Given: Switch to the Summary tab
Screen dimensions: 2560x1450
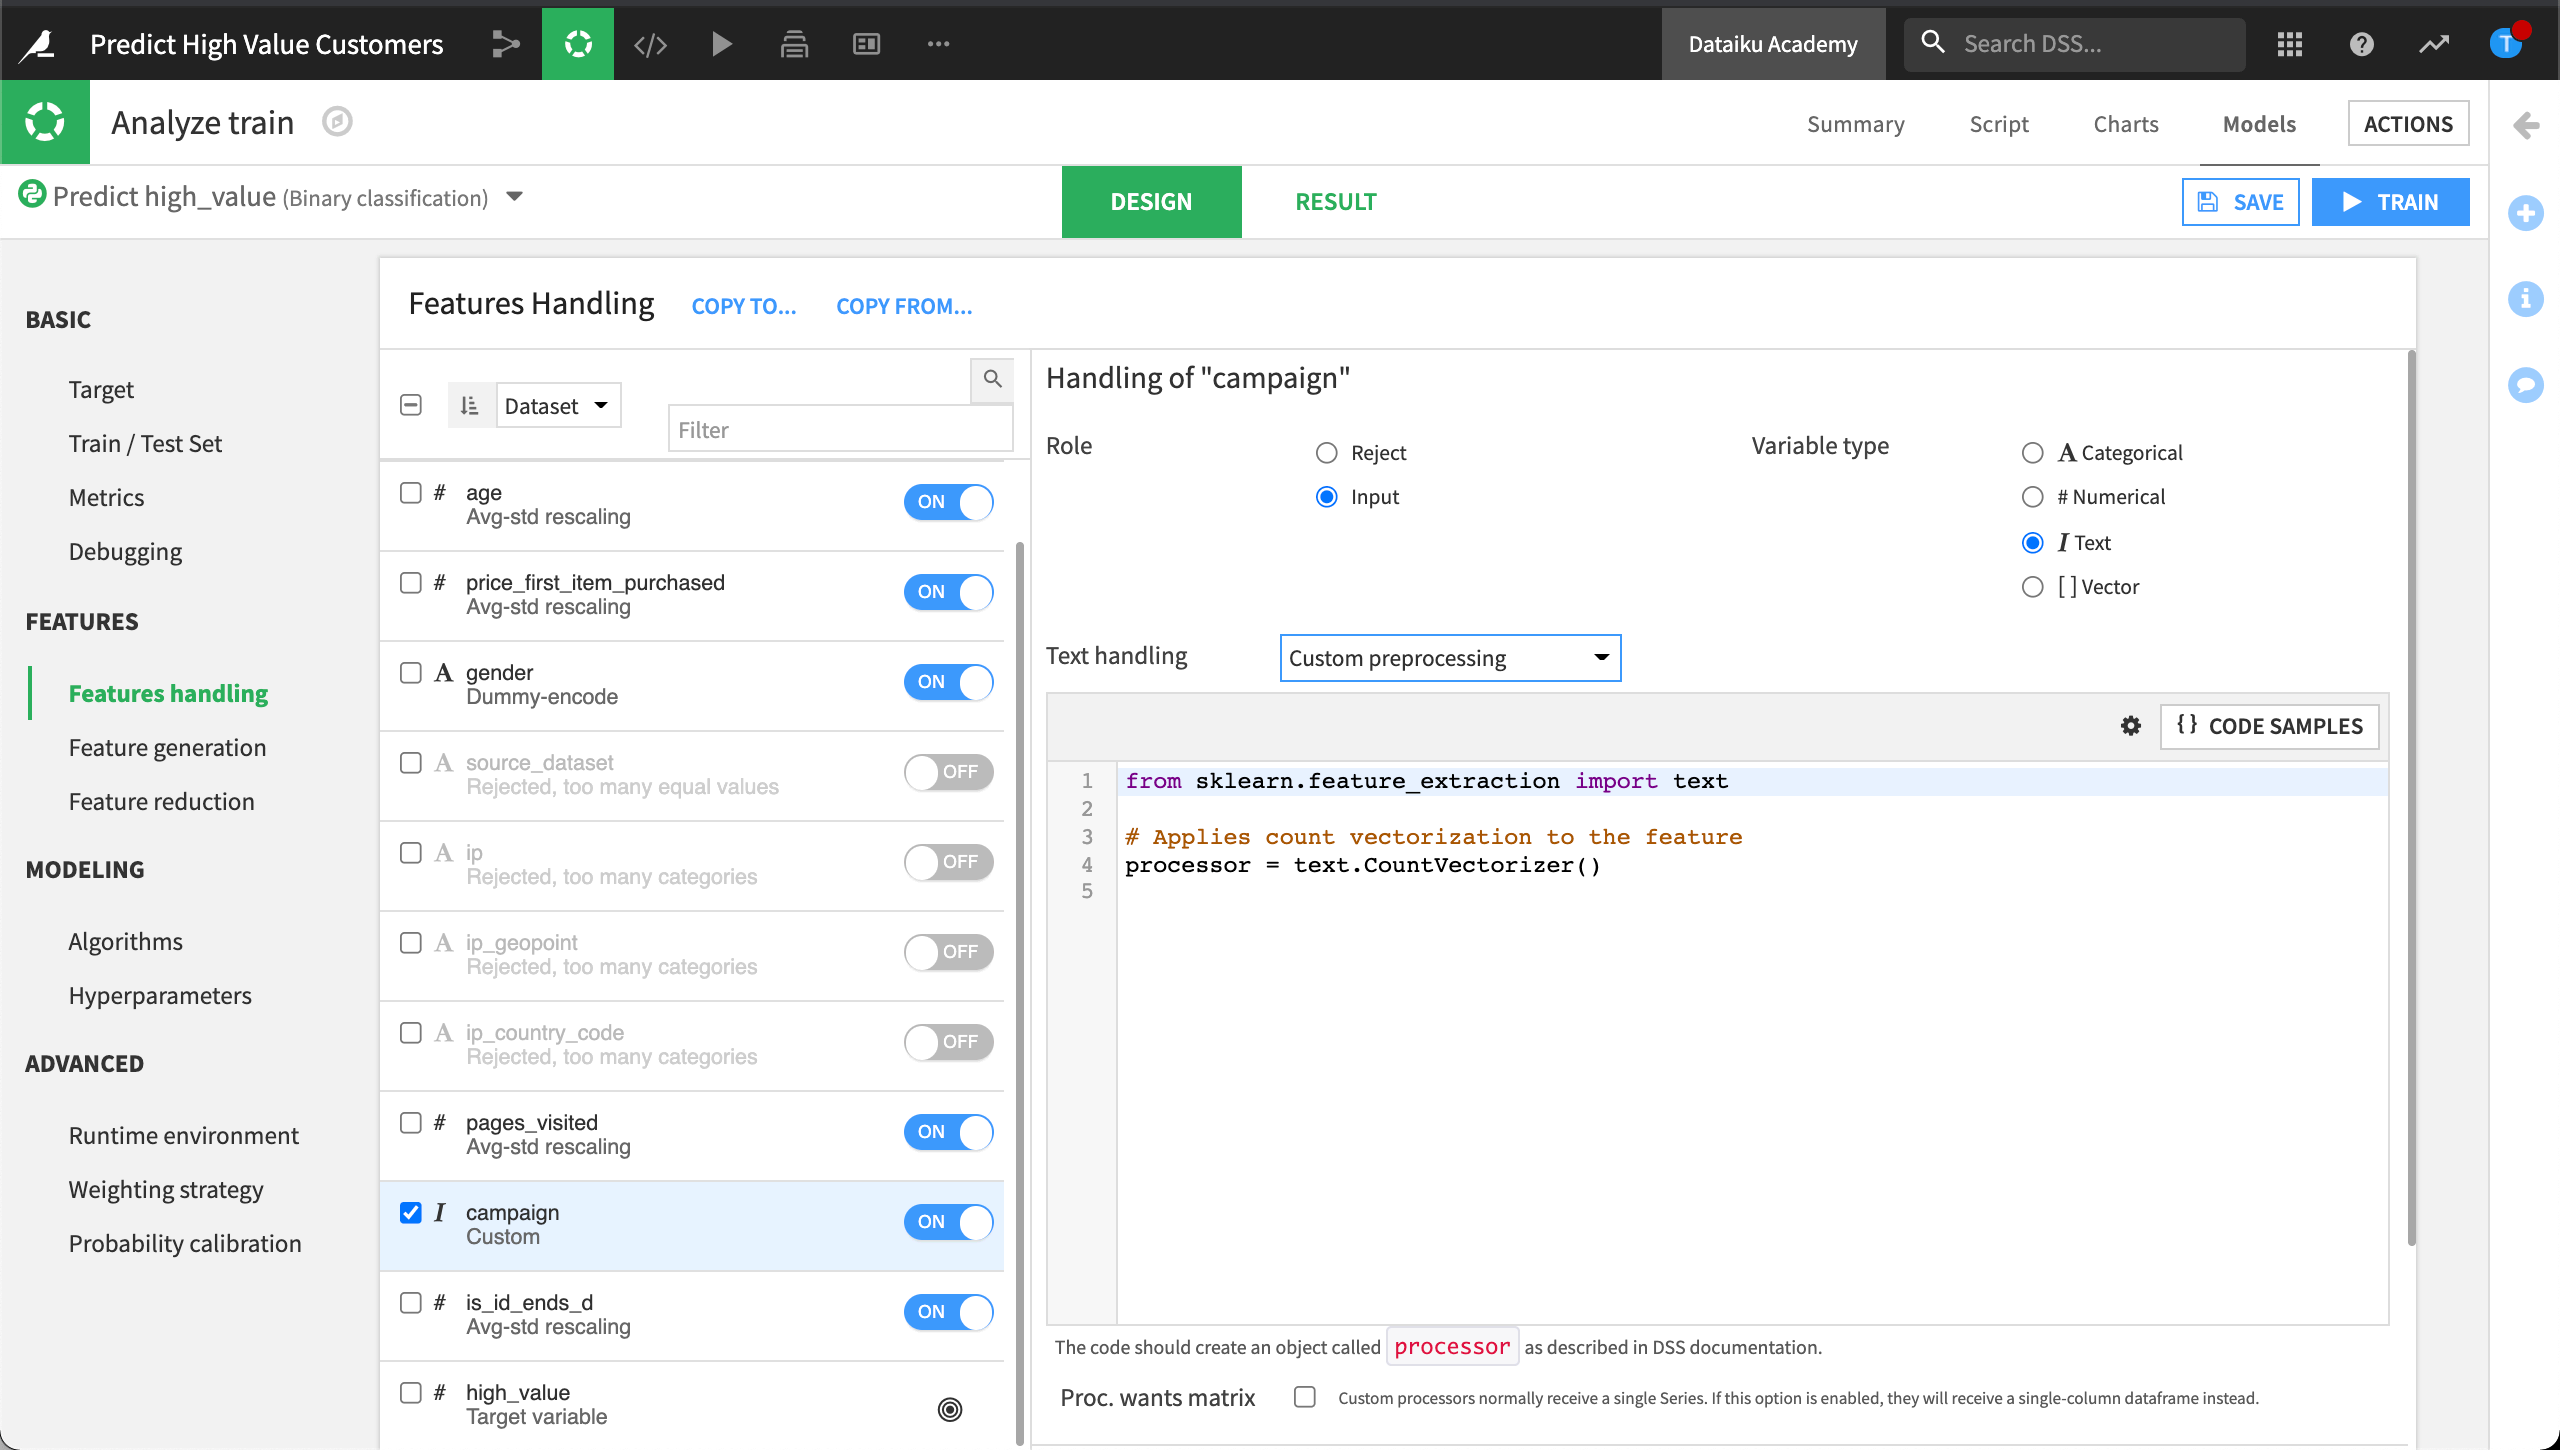Looking at the screenshot, I should tap(1856, 124).
